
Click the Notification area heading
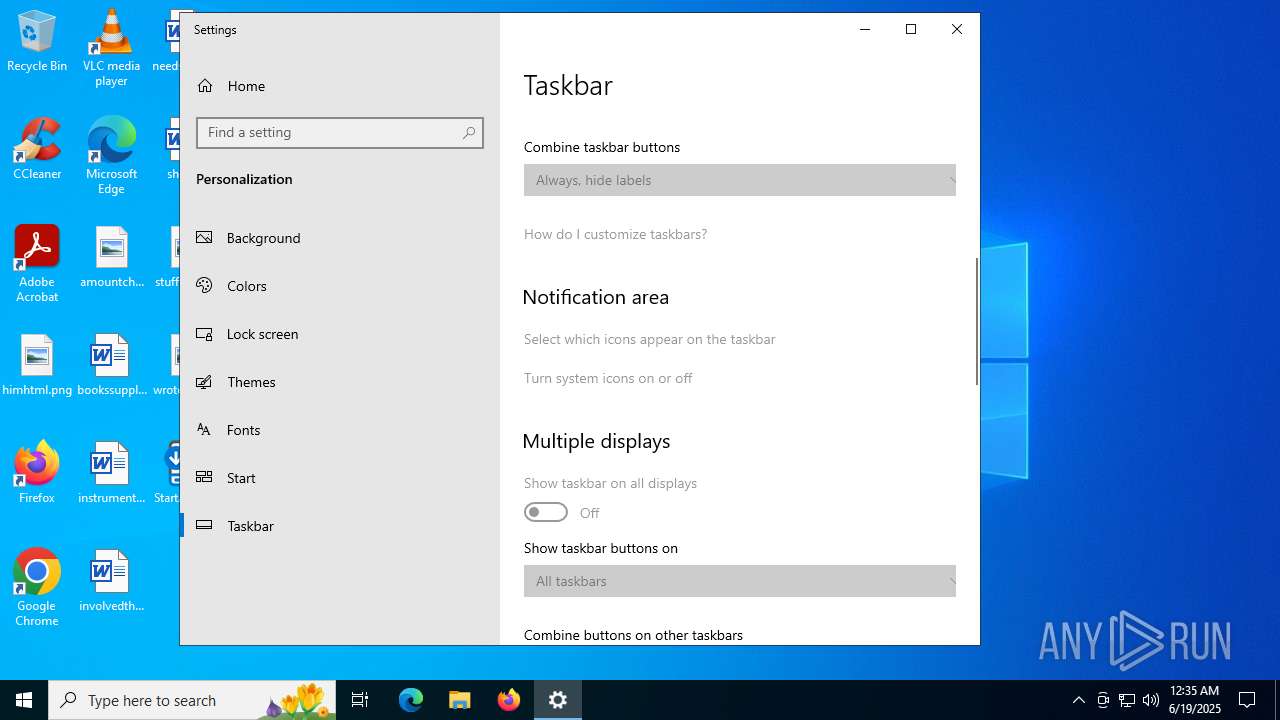coord(596,297)
